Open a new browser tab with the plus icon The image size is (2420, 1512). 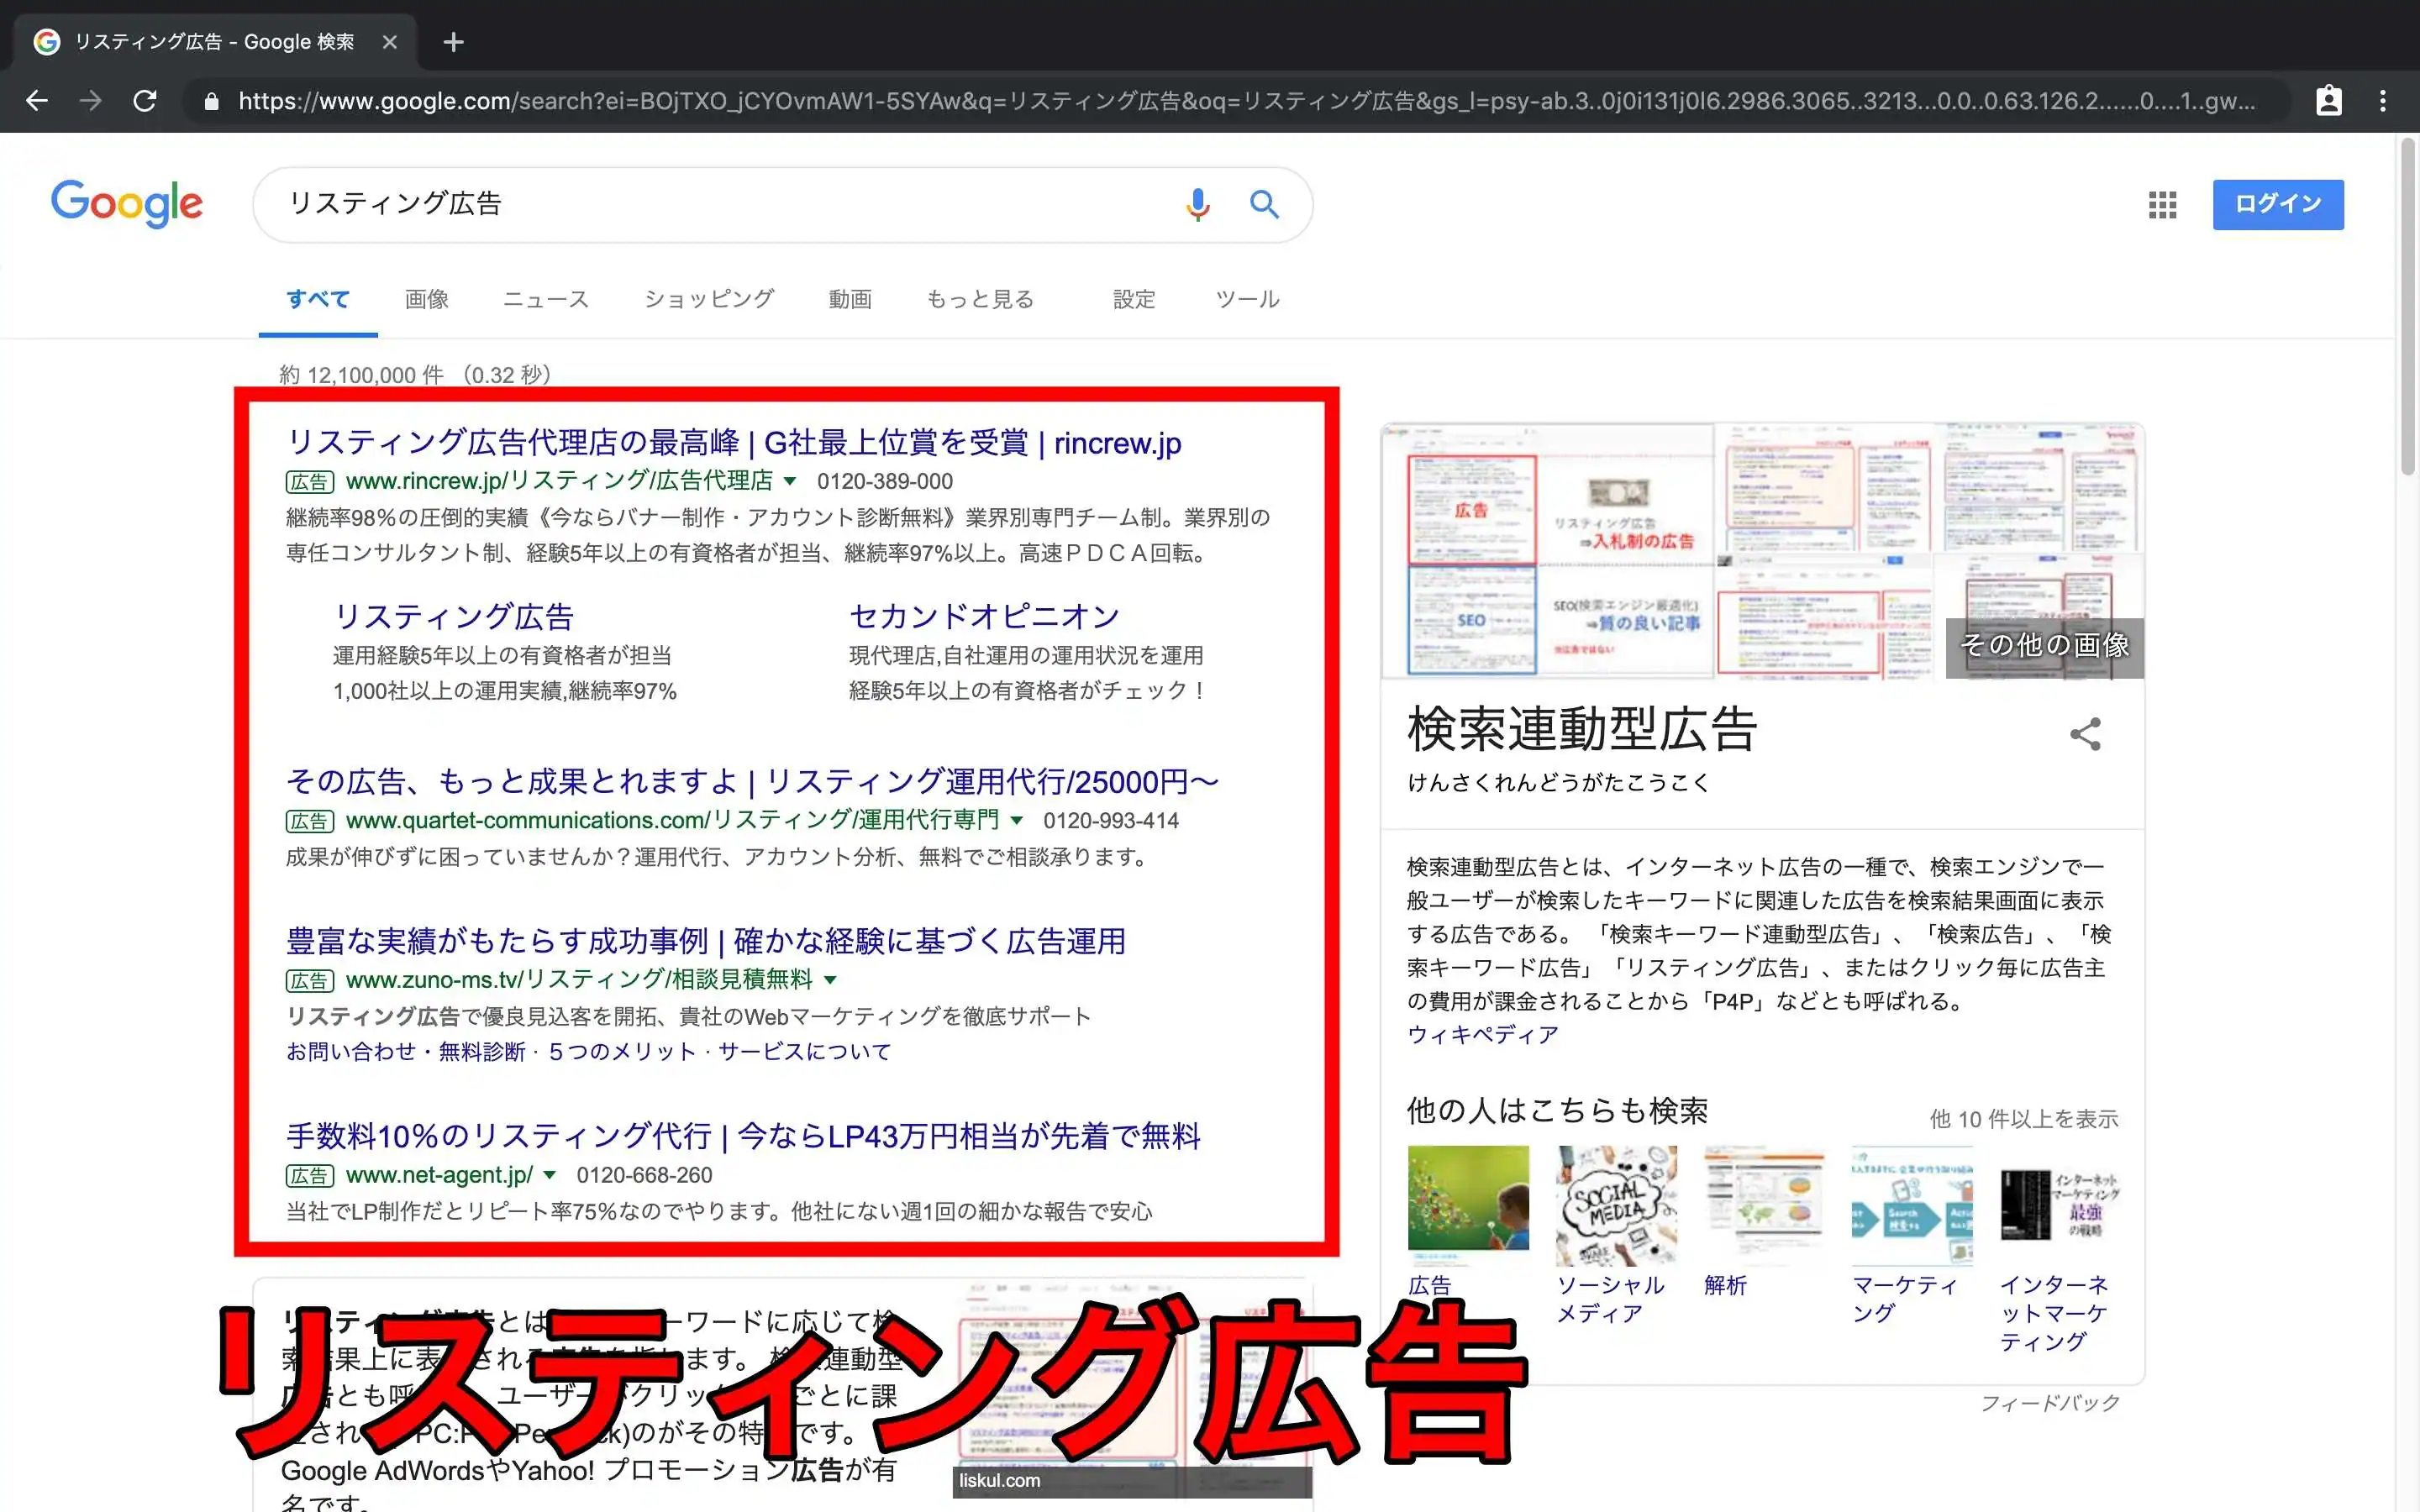(453, 42)
